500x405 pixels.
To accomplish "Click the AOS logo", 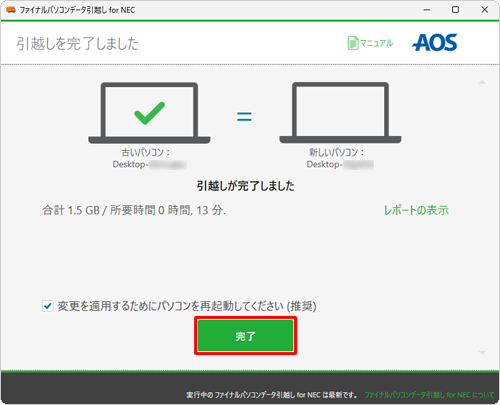I will pos(435,43).
